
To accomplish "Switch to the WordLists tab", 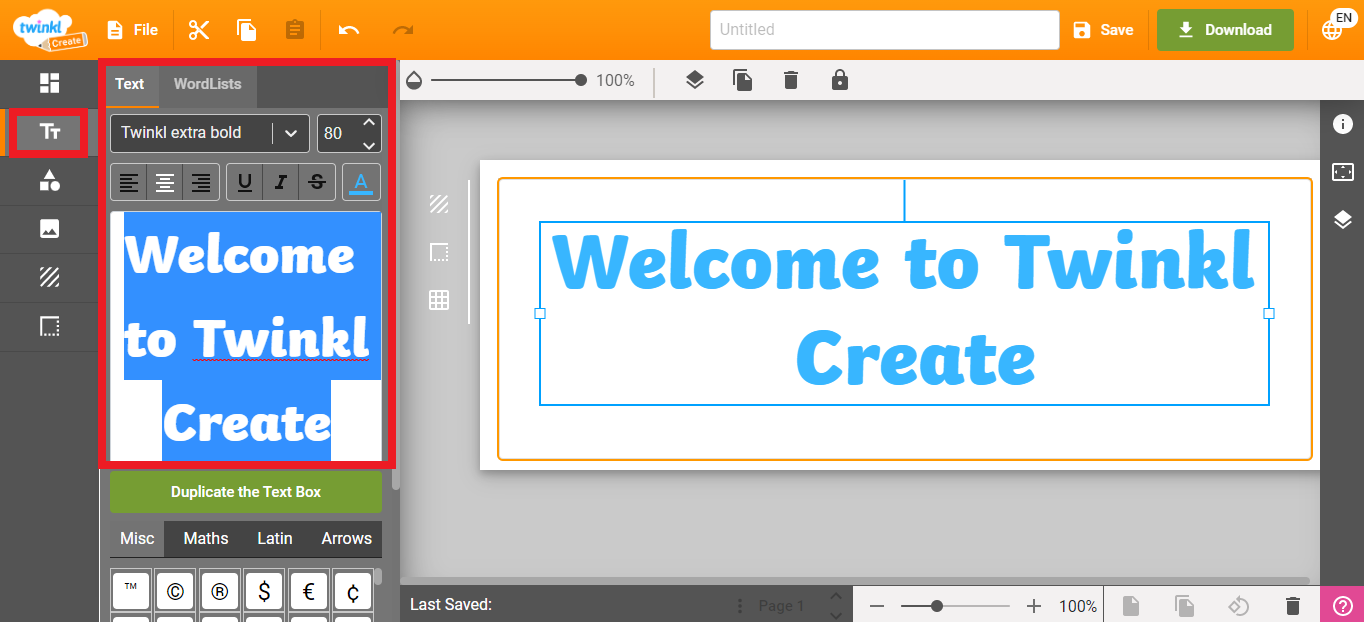I will click(207, 85).
